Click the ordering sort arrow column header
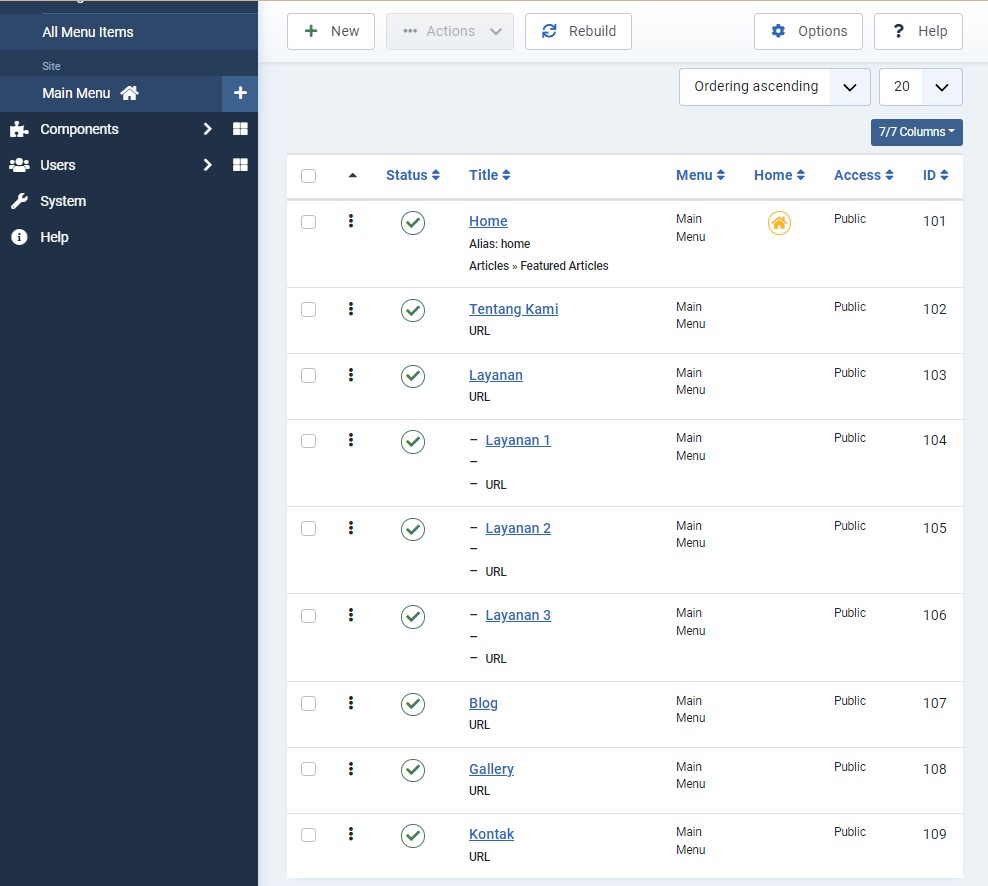Viewport: 988px width, 886px height. (352, 176)
